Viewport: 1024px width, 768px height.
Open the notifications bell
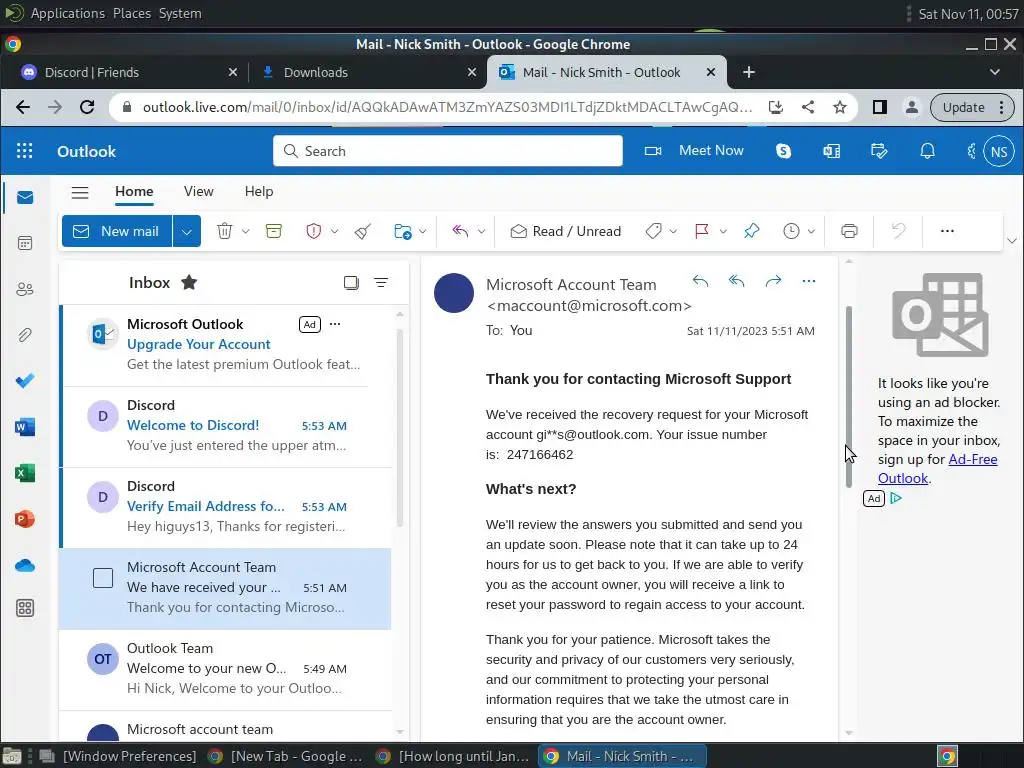[927, 151]
